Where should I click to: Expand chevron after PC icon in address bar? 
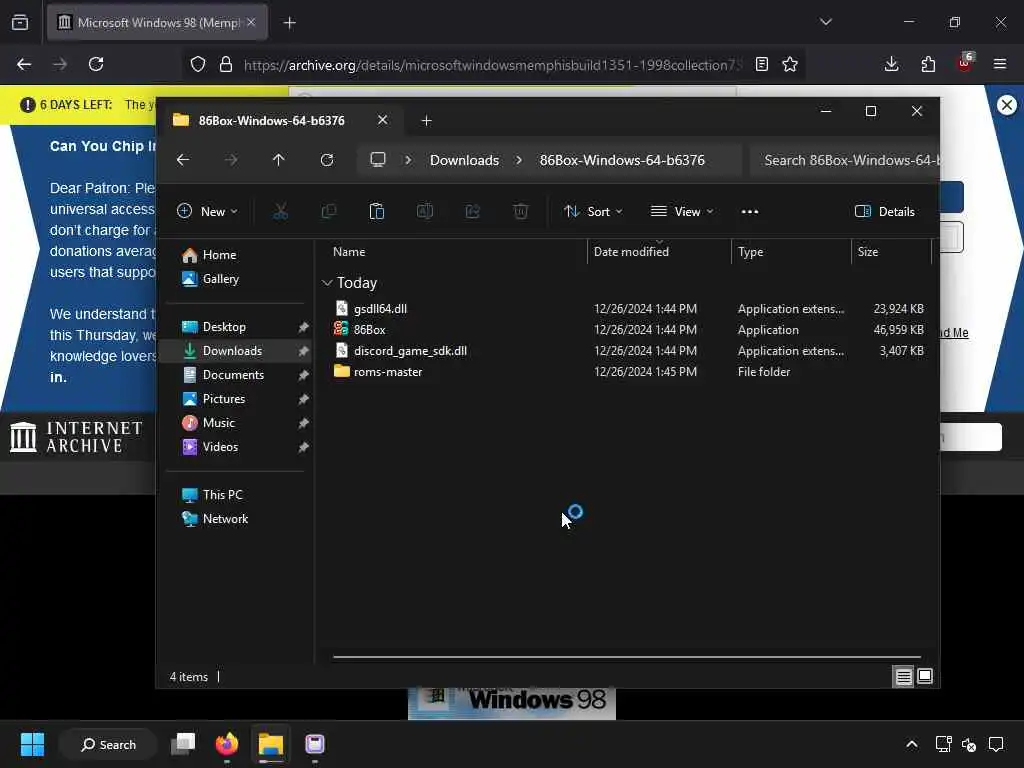pyautogui.click(x=408, y=160)
